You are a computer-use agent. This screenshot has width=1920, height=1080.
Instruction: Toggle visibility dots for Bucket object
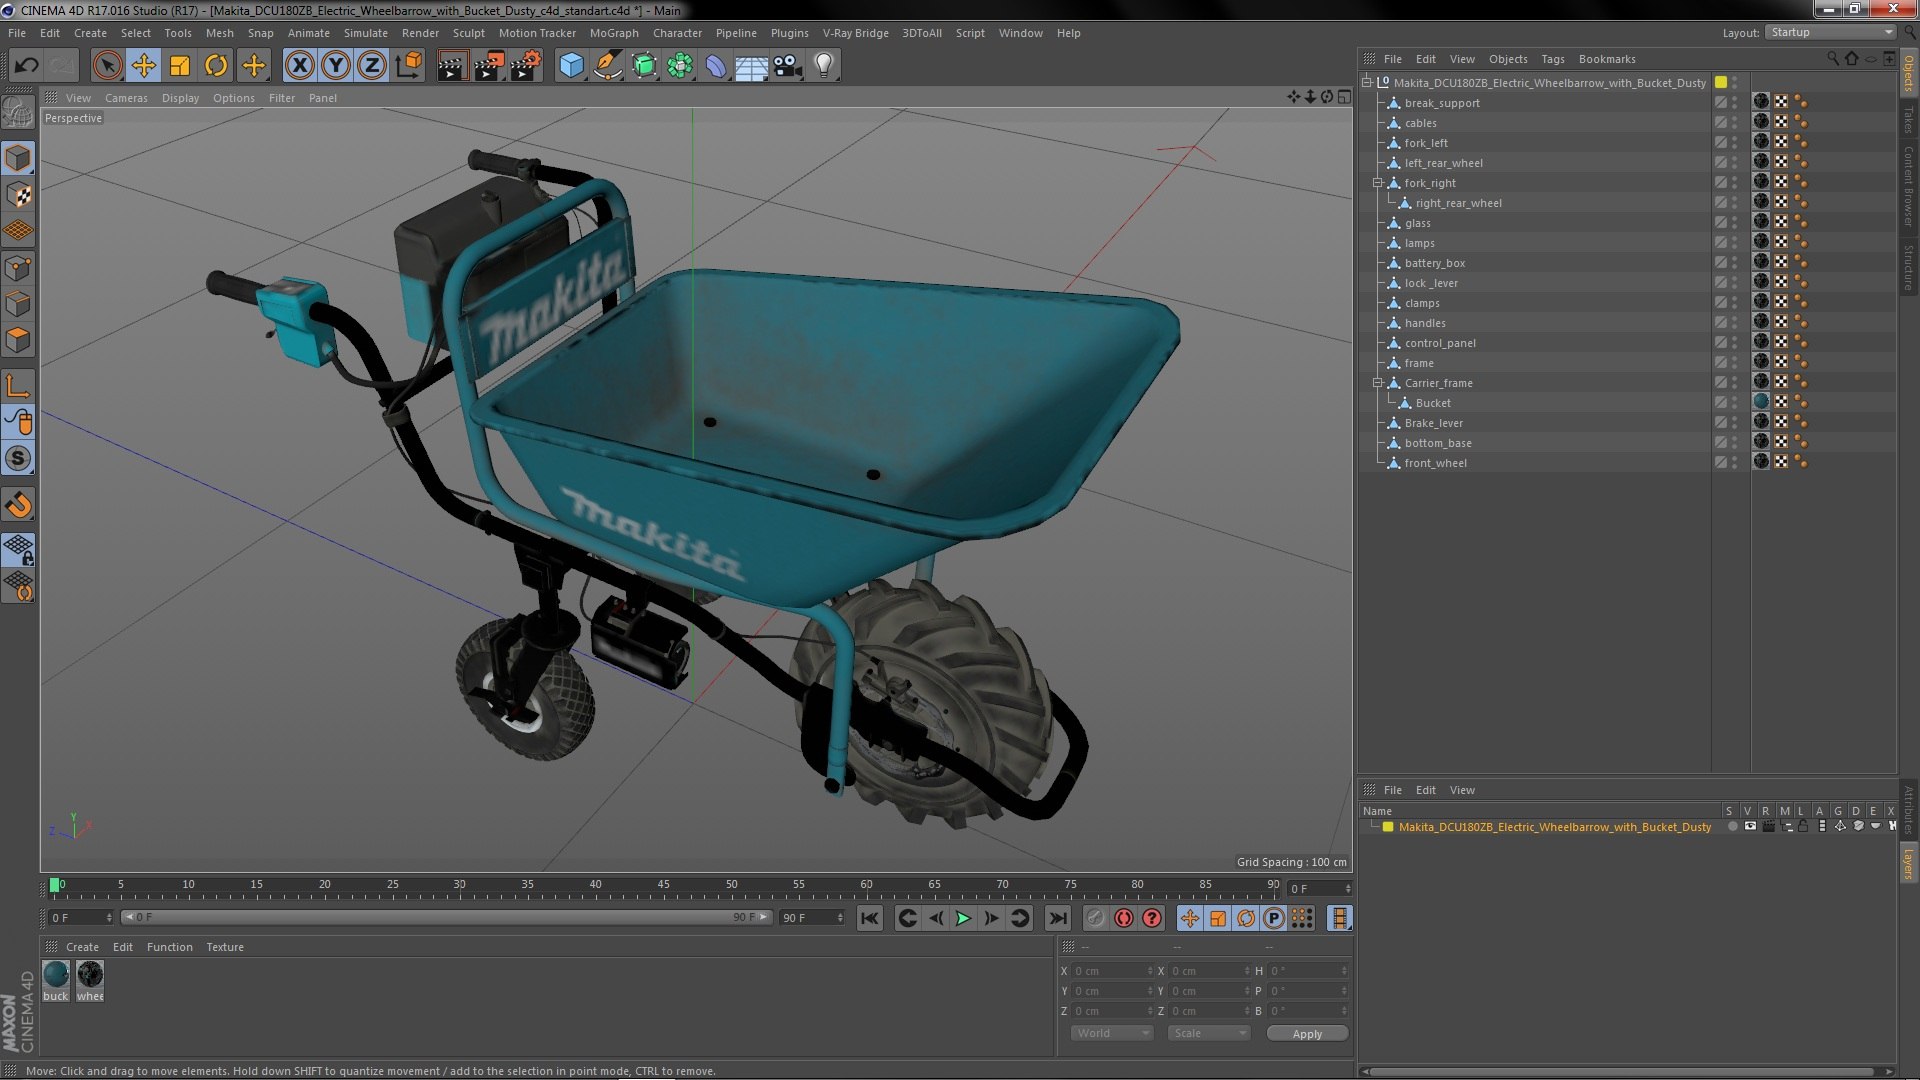coord(1735,403)
